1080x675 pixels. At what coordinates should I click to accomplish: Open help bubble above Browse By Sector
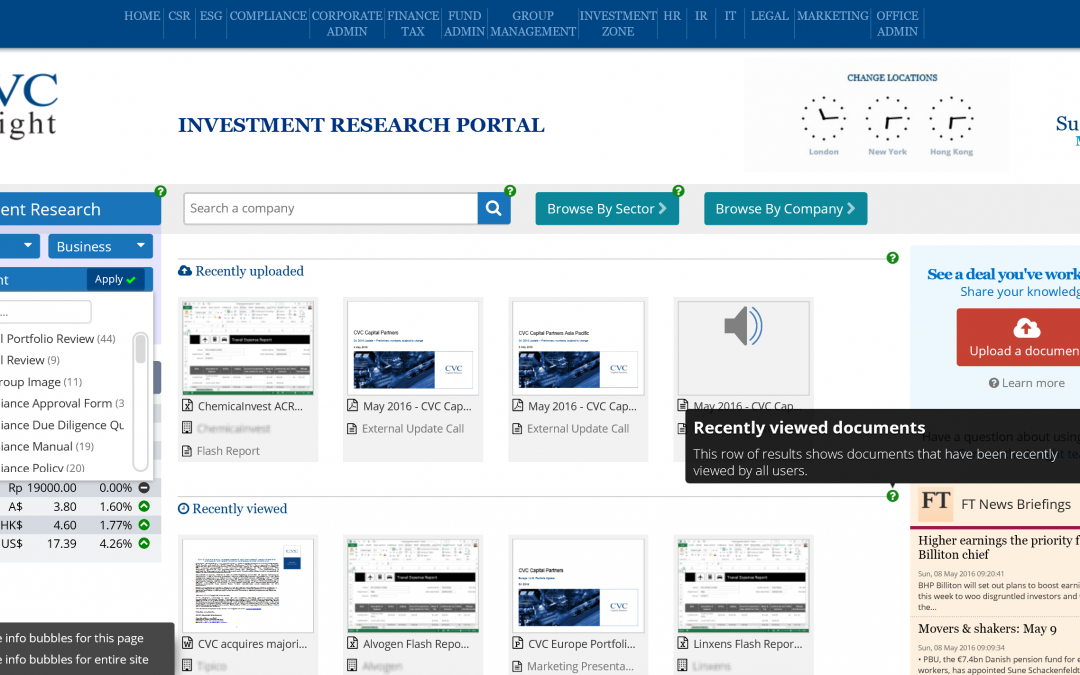click(678, 191)
